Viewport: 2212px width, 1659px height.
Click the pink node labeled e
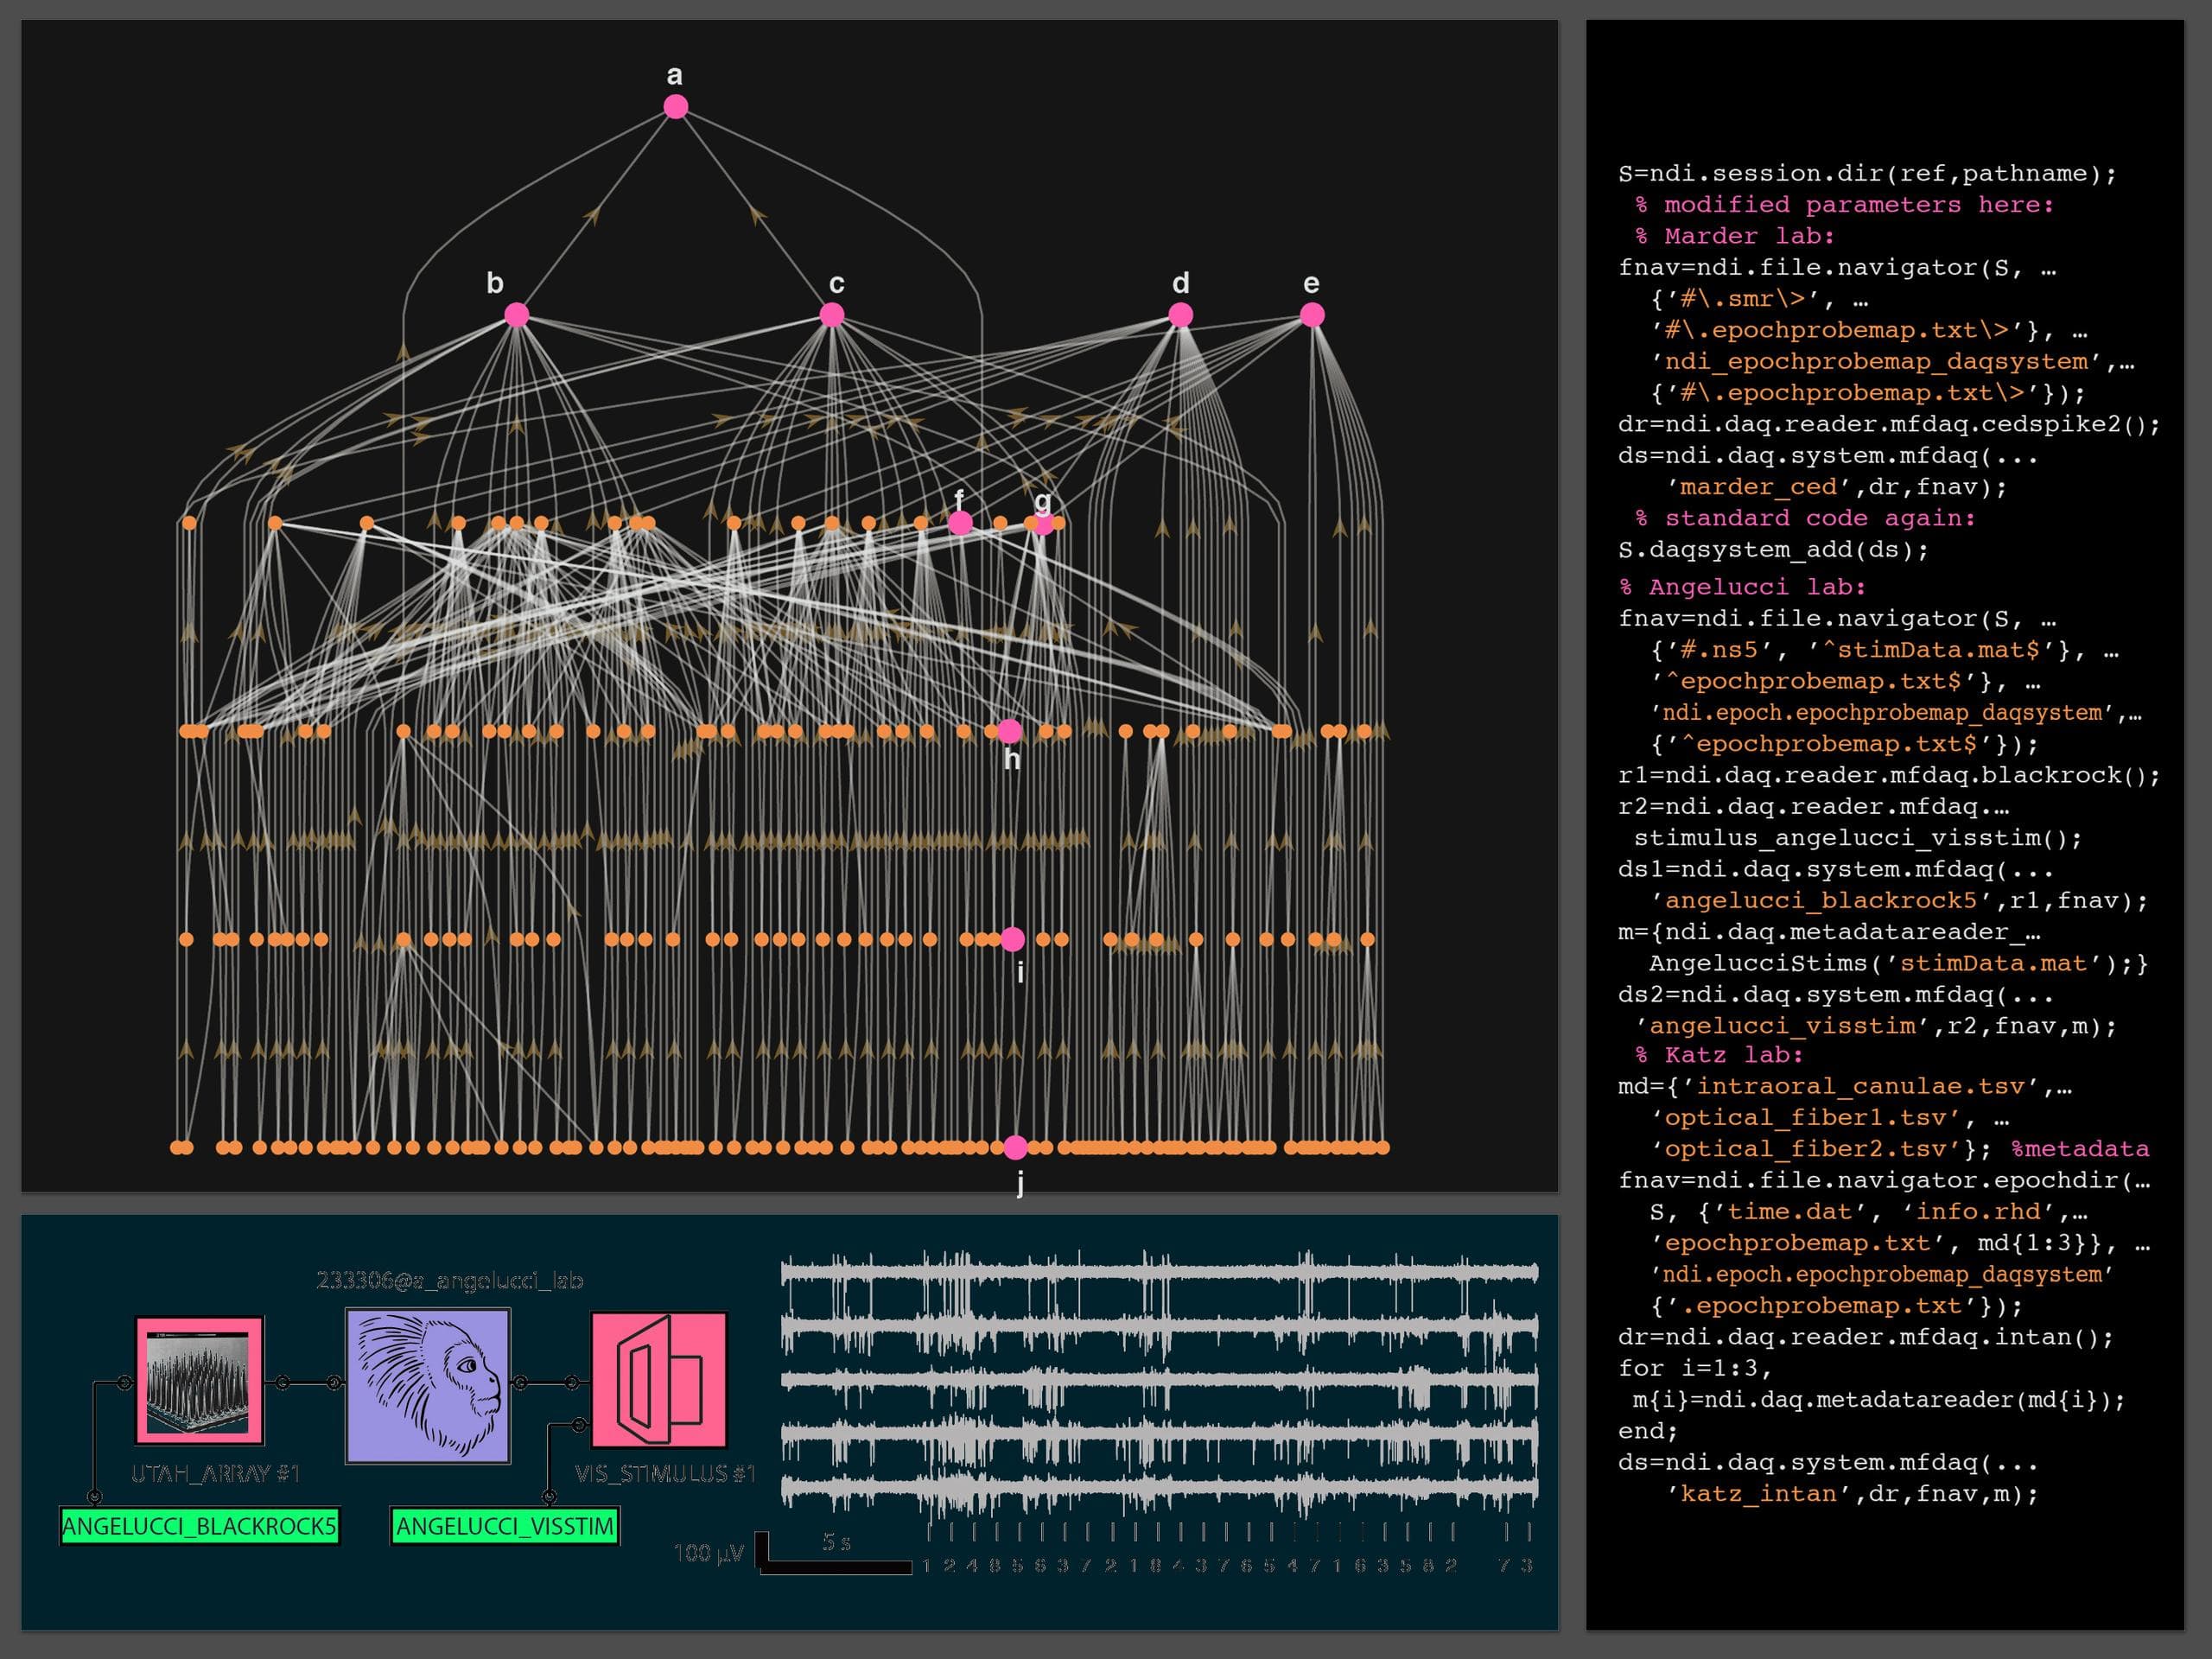coord(1312,315)
